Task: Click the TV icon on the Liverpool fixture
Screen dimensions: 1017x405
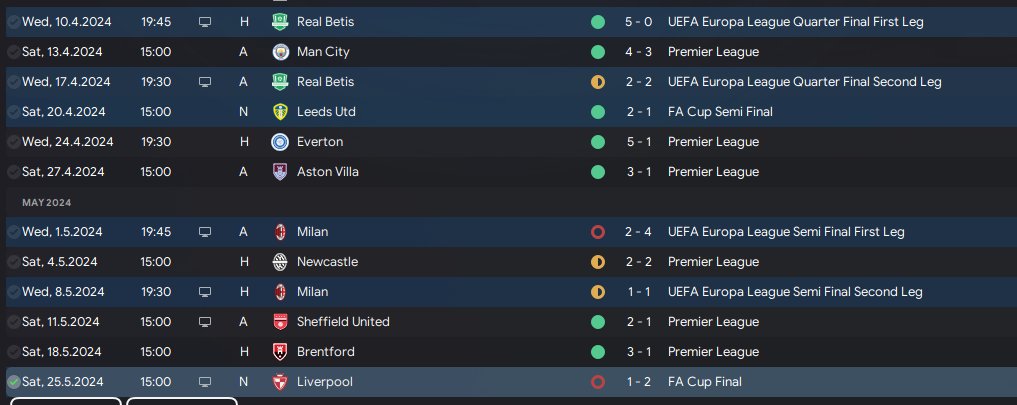Action: (x=205, y=382)
